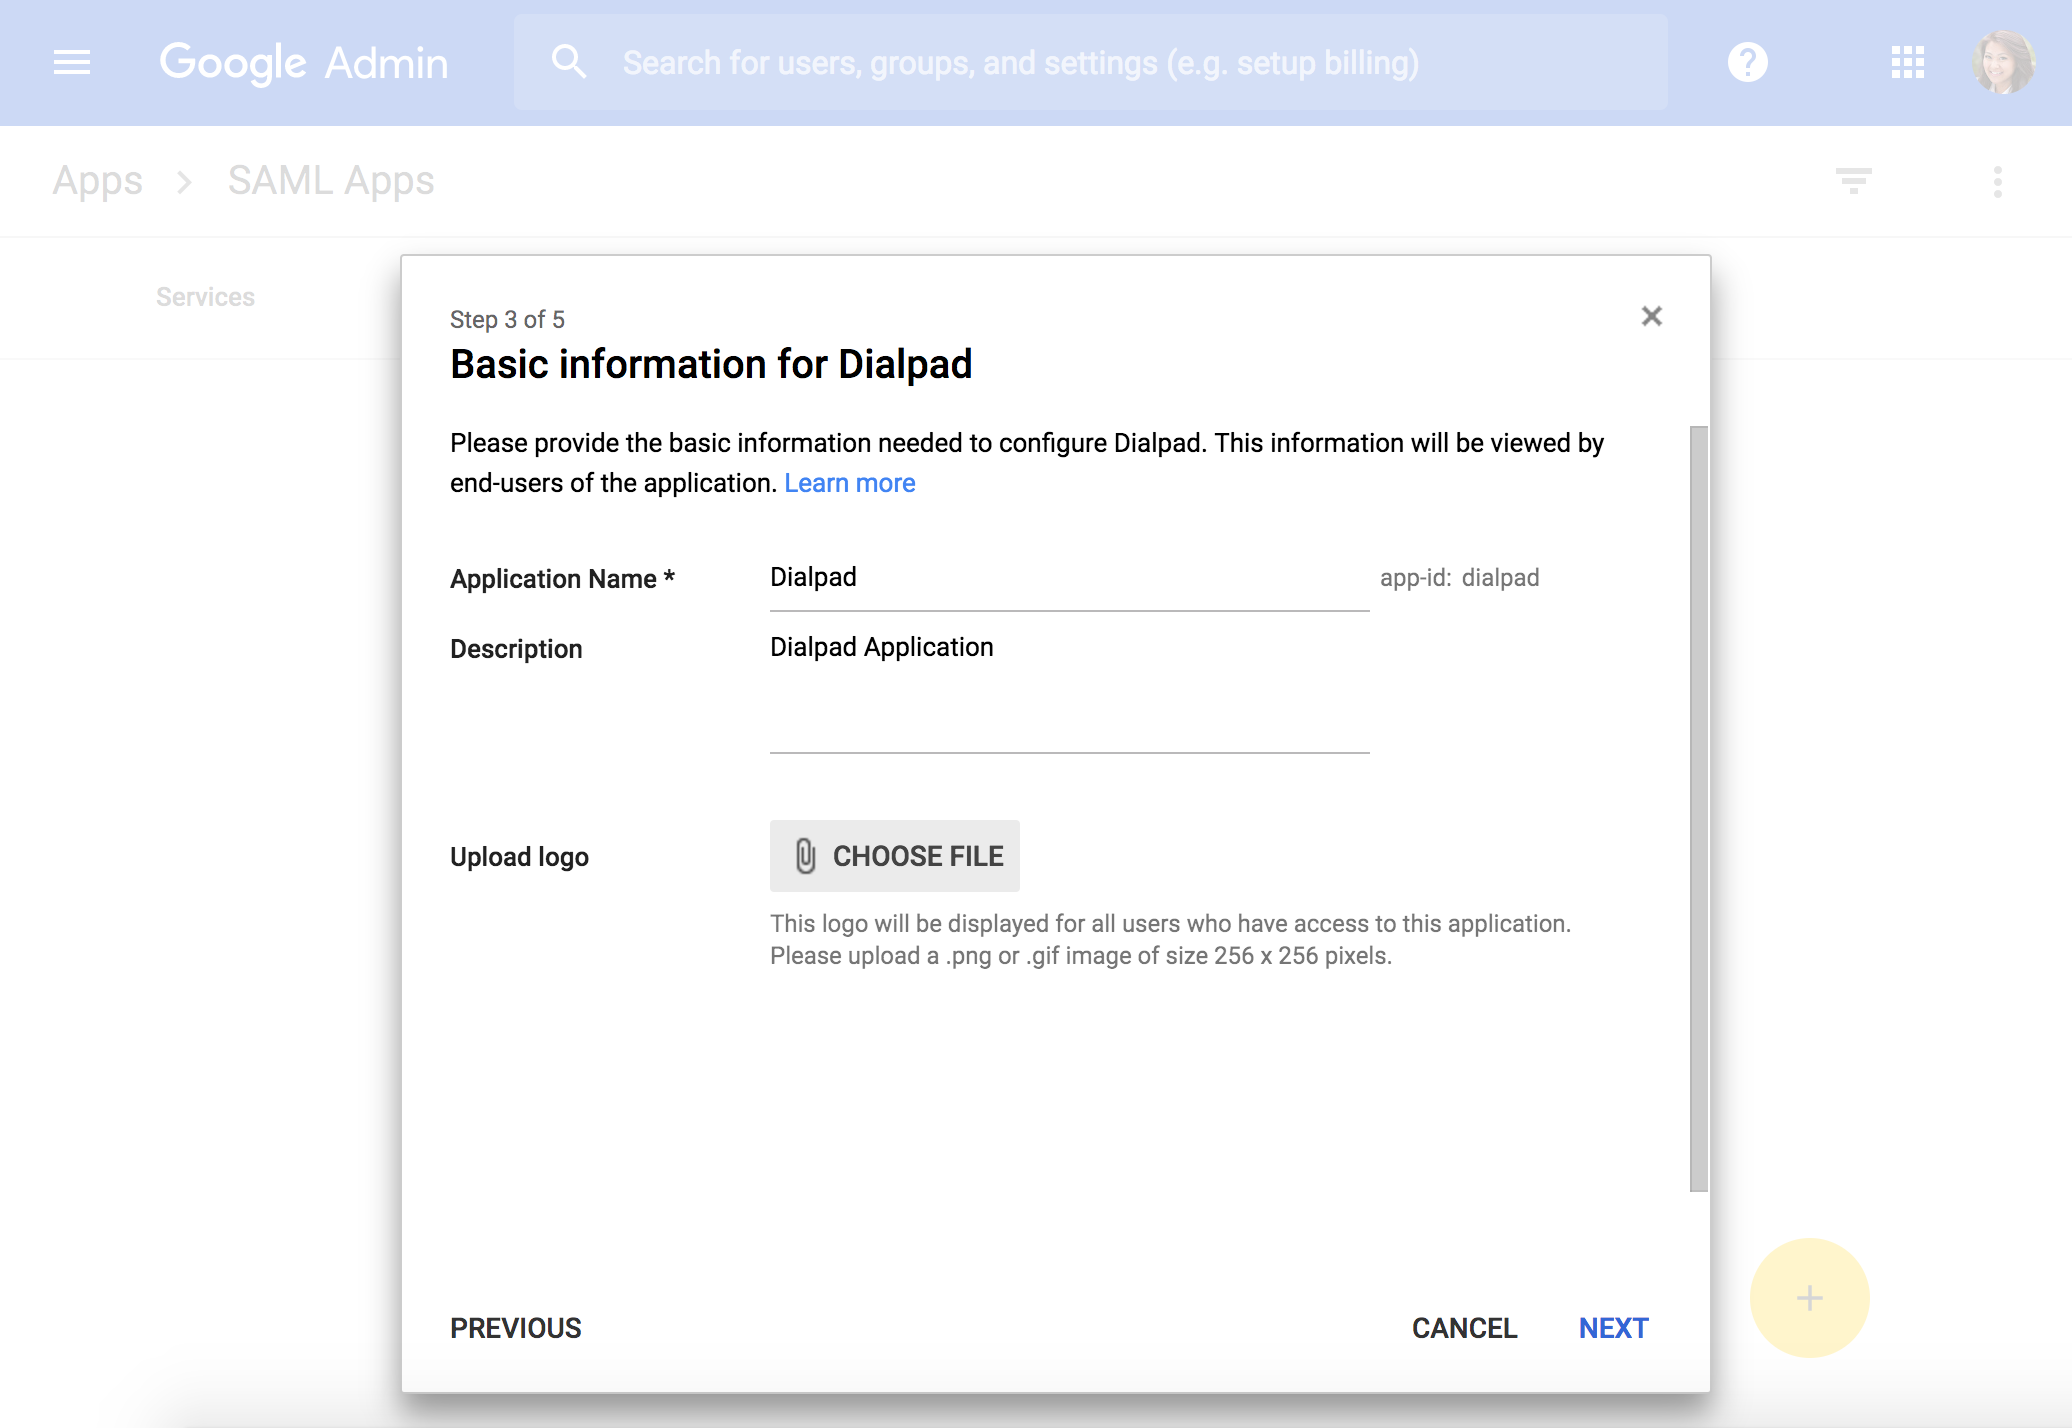Open the hamburger main menu
Screen dimensions: 2072x1428
pos(72,62)
